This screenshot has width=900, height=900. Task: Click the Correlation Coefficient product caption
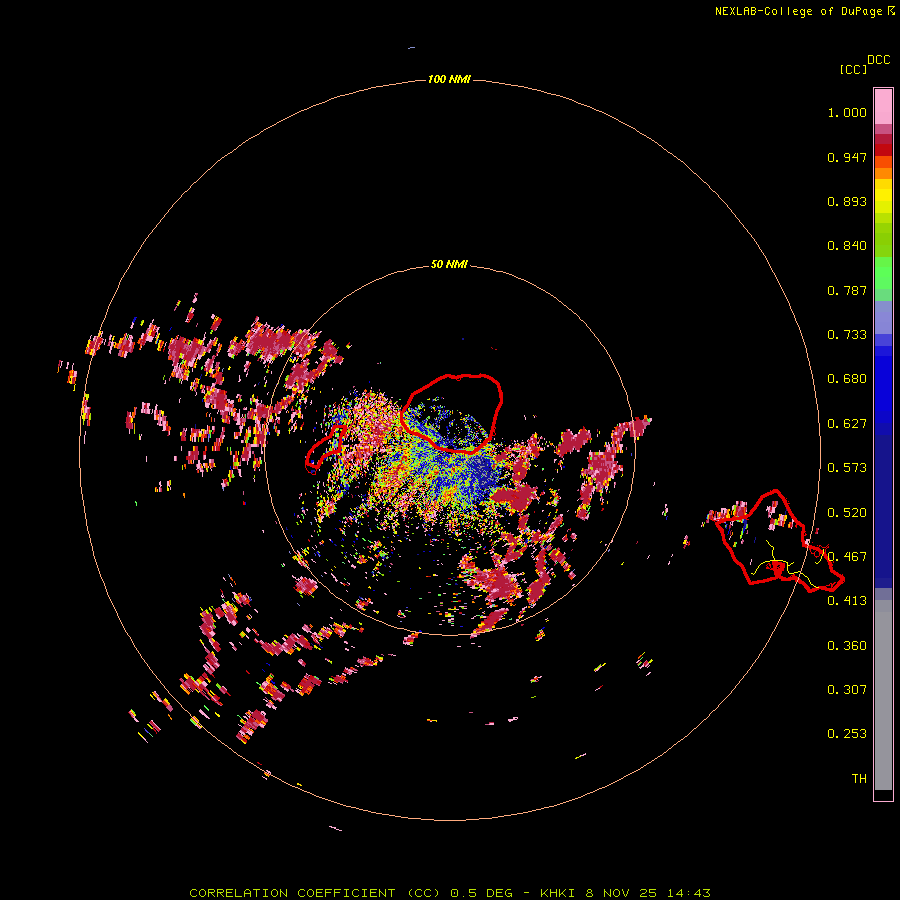coord(450,893)
